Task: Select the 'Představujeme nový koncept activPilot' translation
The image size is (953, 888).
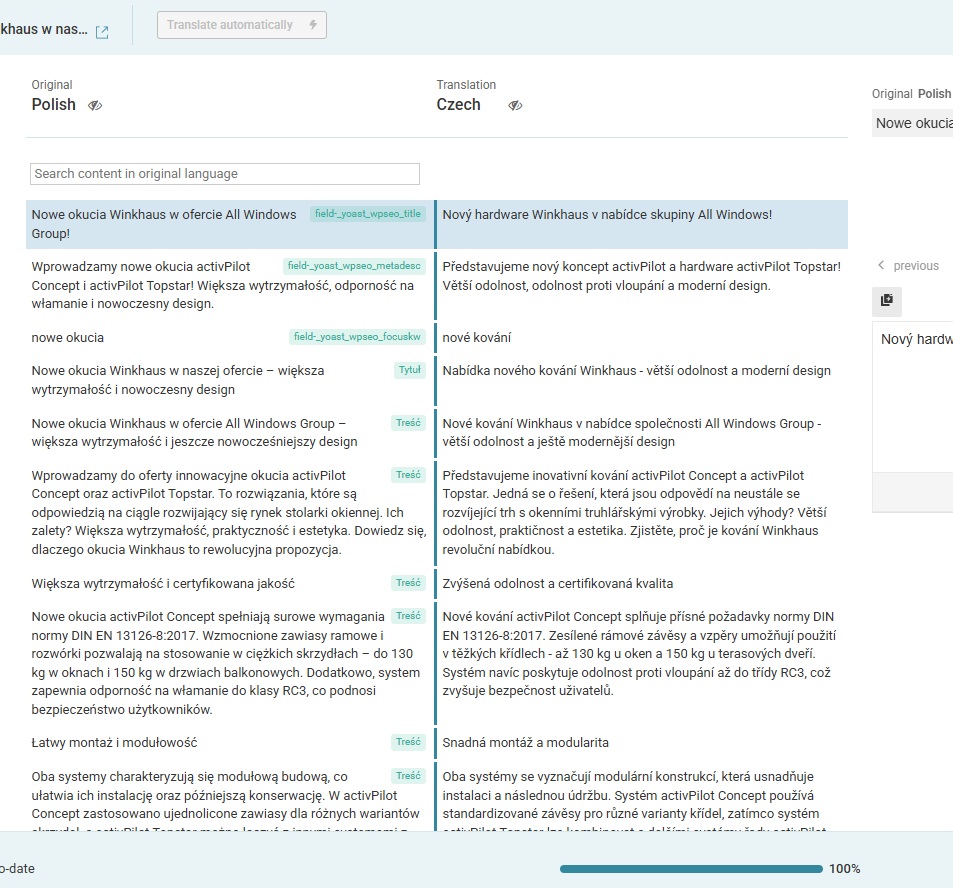Action: 641,276
